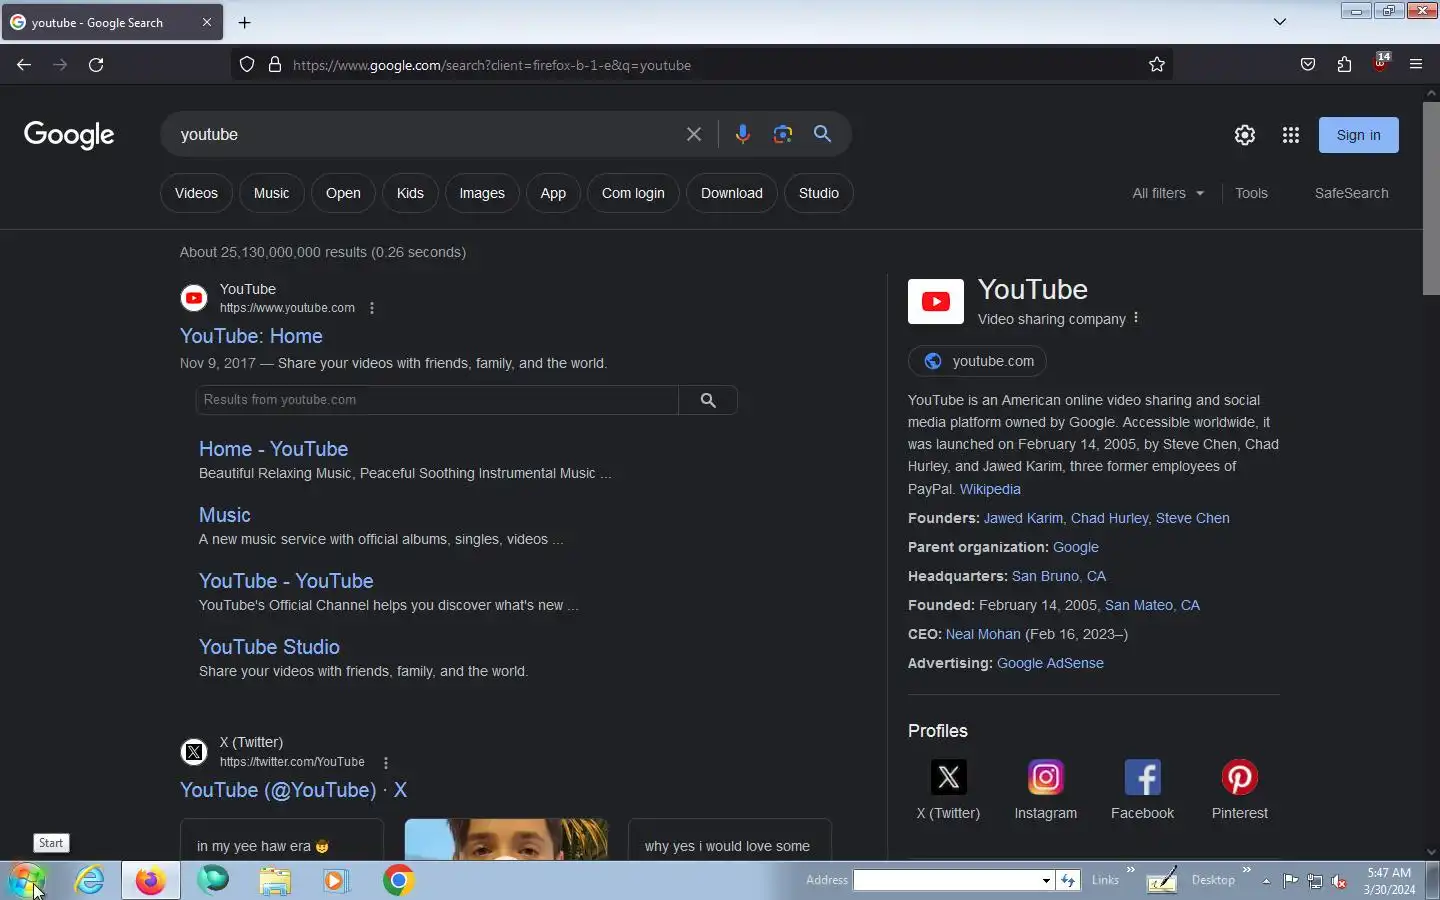Click the muted volume tray icon
Image resolution: width=1440 pixels, height=900 pixels.
tap(1339, 881)
